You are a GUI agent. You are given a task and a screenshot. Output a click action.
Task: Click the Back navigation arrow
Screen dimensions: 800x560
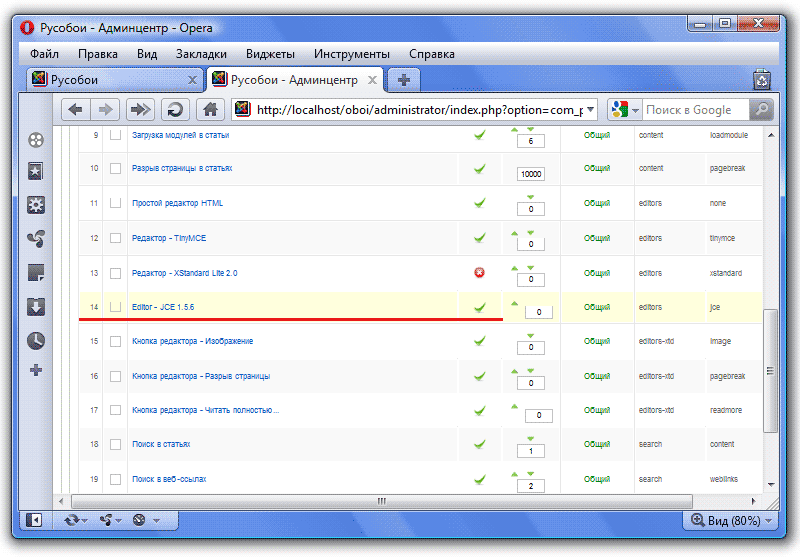75,110
